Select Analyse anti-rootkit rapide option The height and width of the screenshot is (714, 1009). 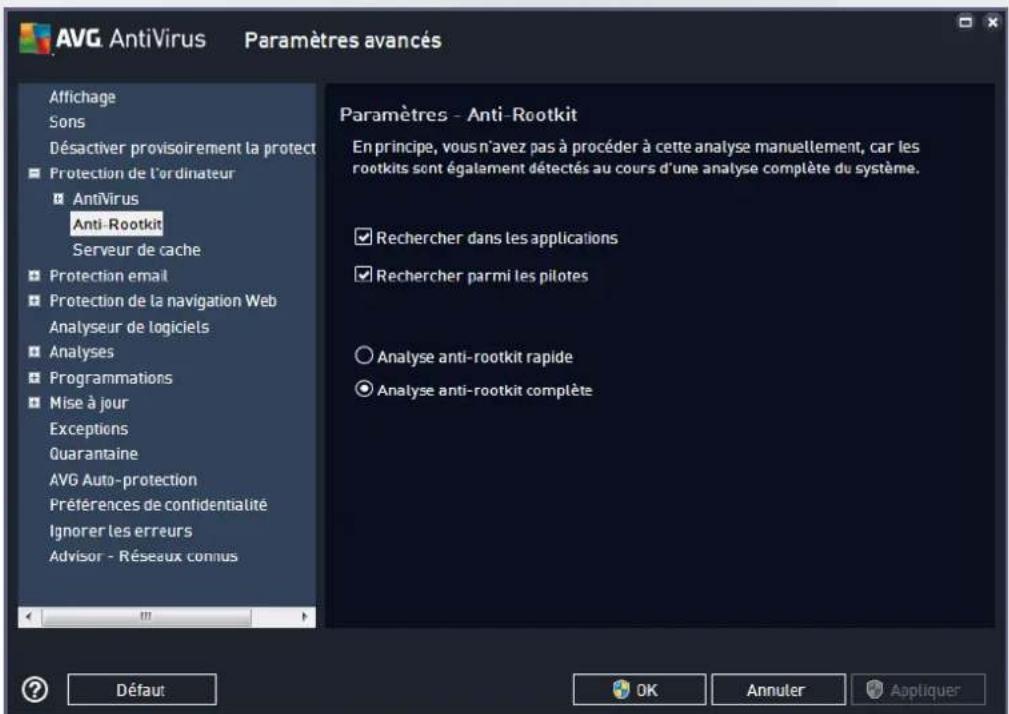[364, 355]
